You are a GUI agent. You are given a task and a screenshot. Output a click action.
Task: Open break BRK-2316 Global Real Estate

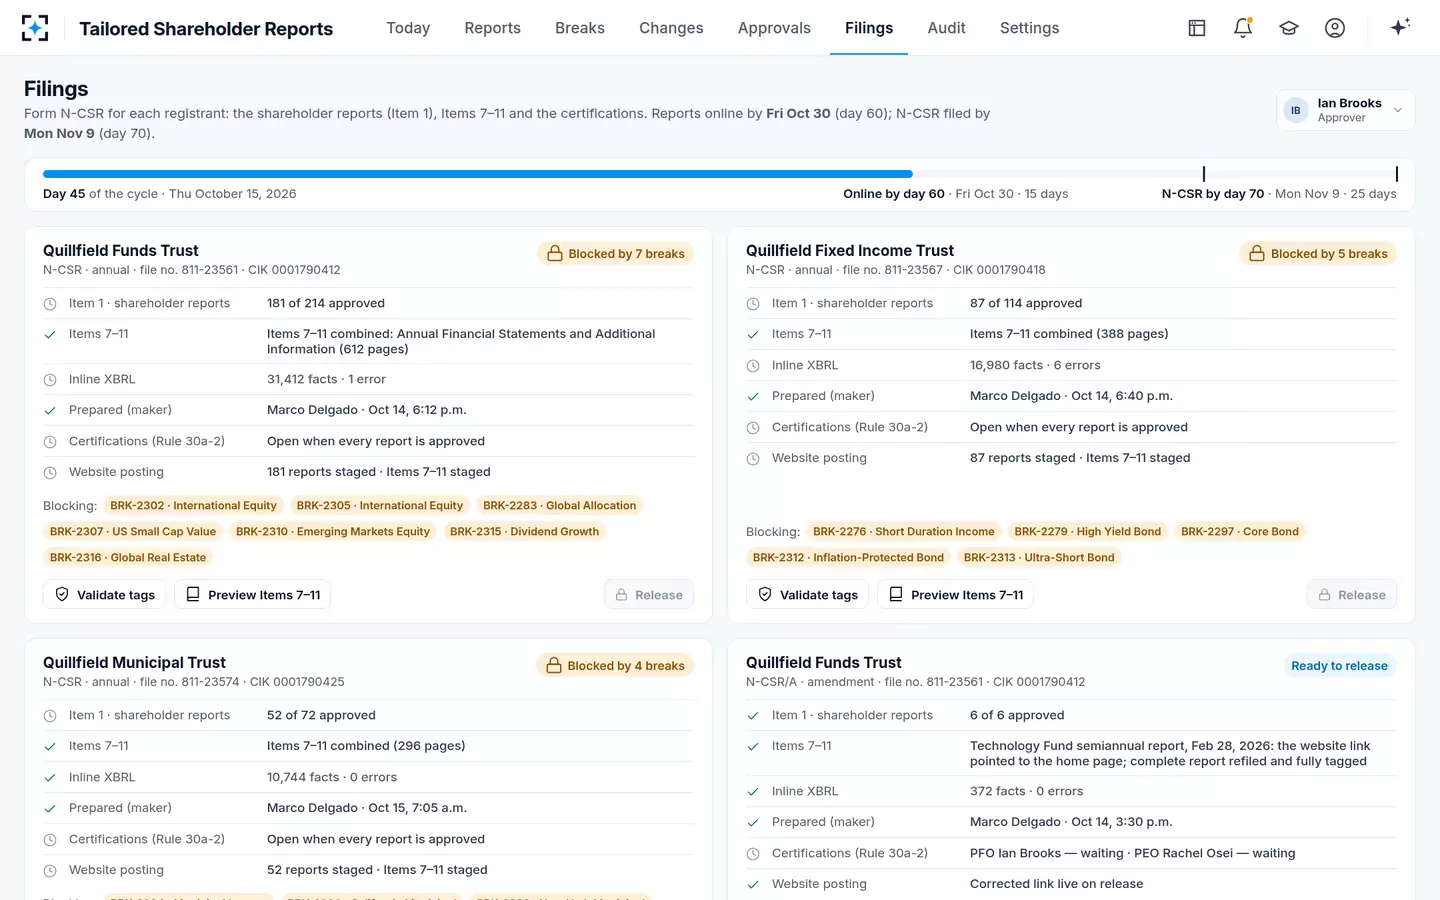pyautogui.click(x=128, y=558)
